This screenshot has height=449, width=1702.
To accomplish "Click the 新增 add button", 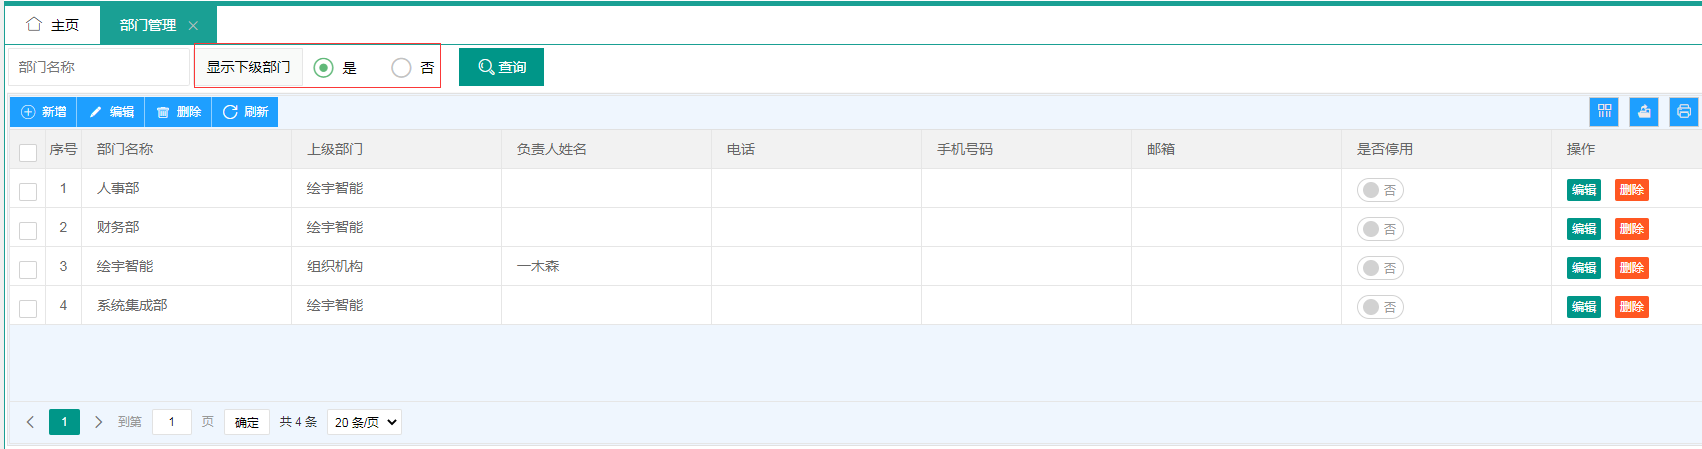I will pyautogui.click(x=44, y=112).
